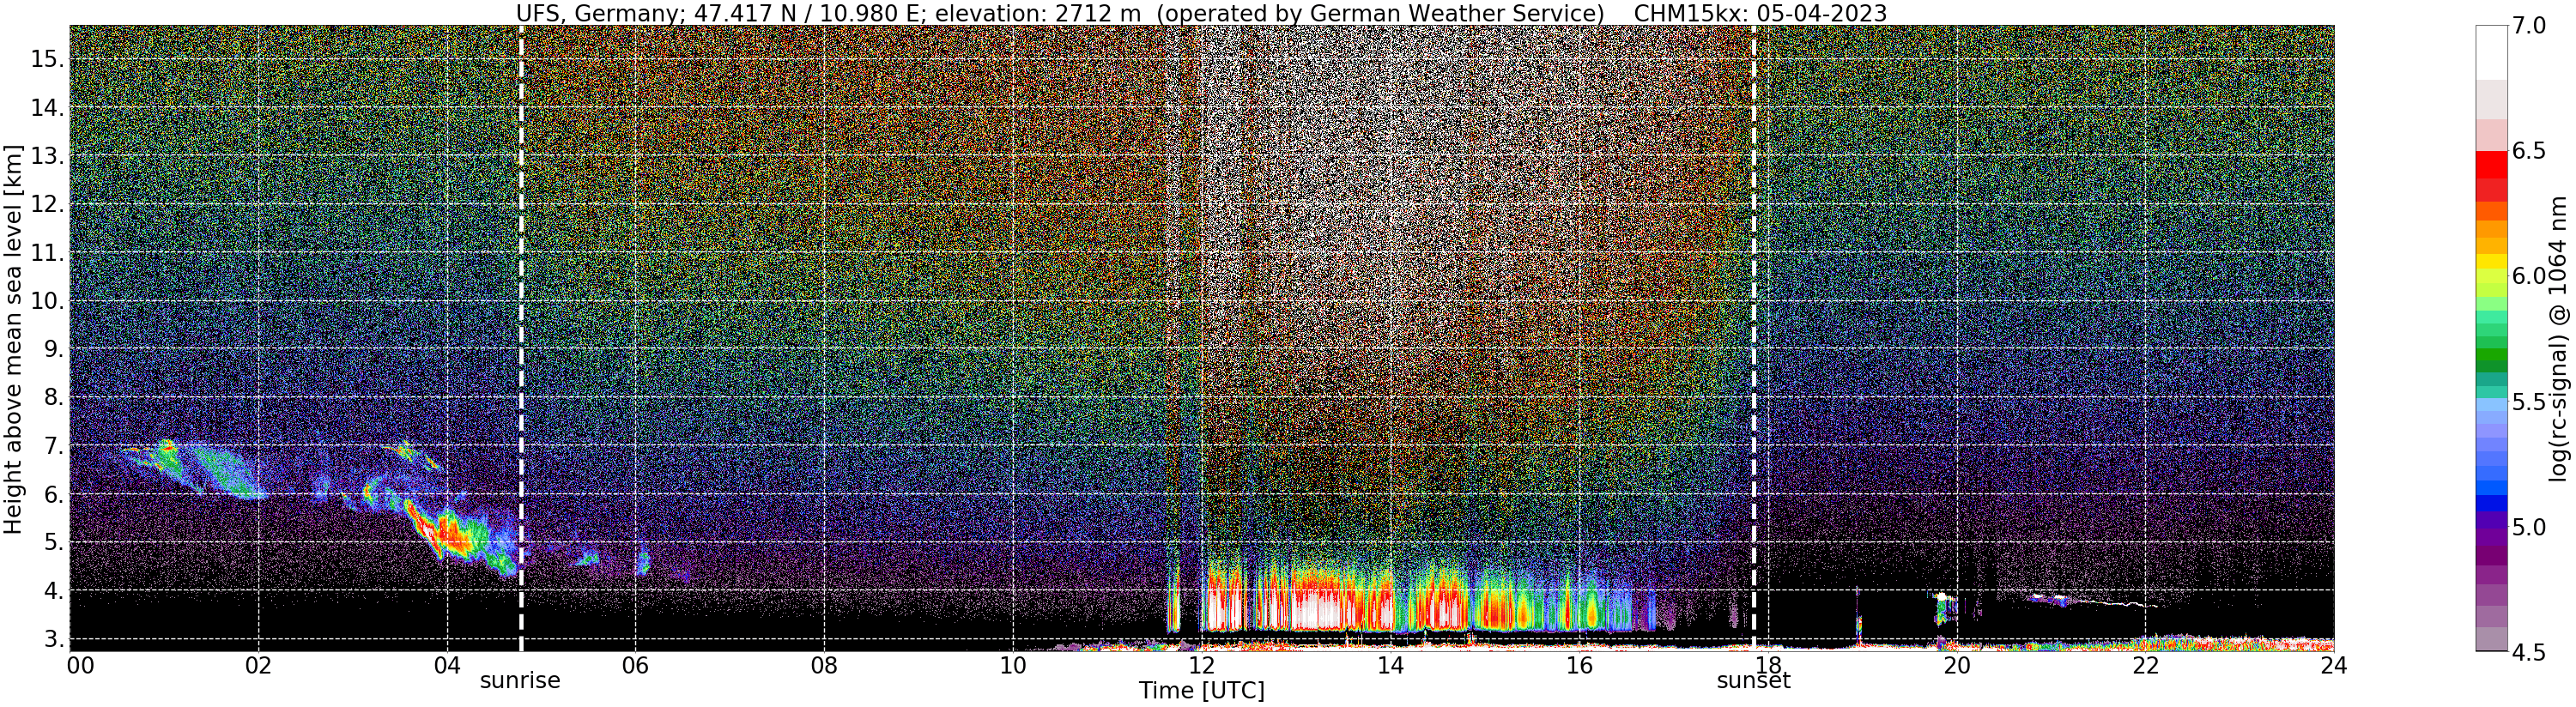Click the y-axis tick label '5.'

pos(52,542)
